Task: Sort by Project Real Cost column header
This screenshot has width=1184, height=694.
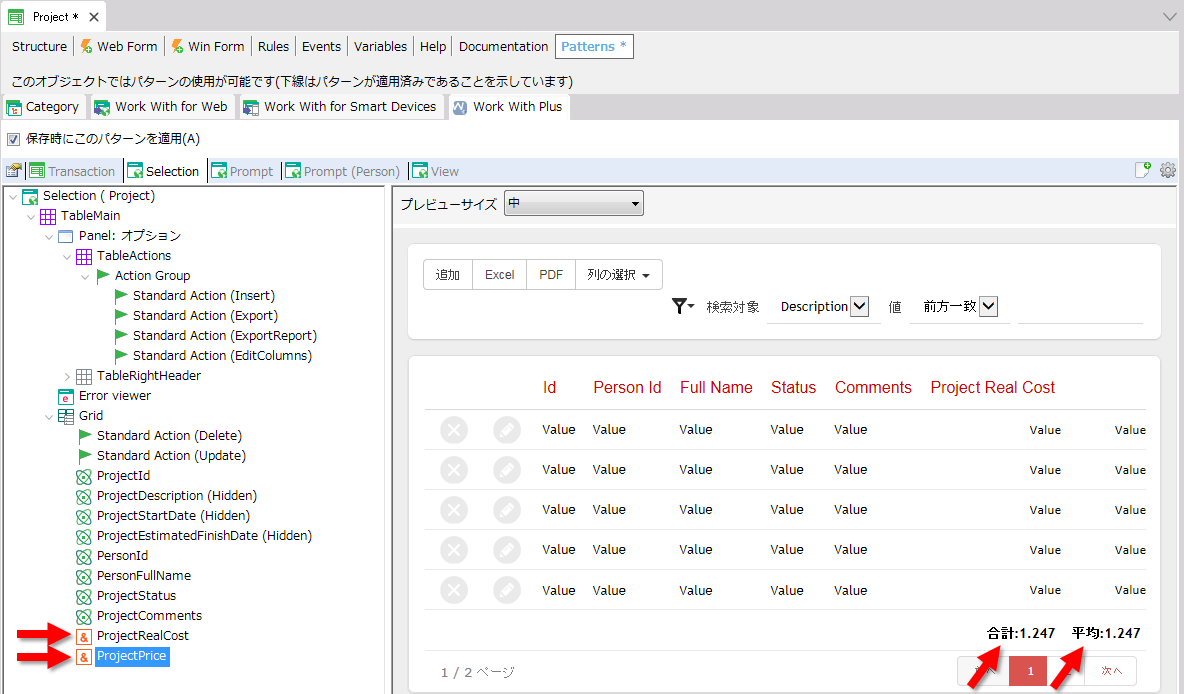Action: point(992,387)
